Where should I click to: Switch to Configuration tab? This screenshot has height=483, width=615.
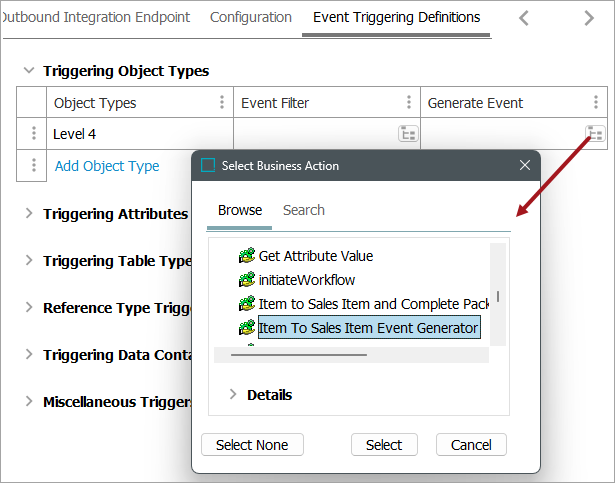pyautogui.click(x=251, y=18)
